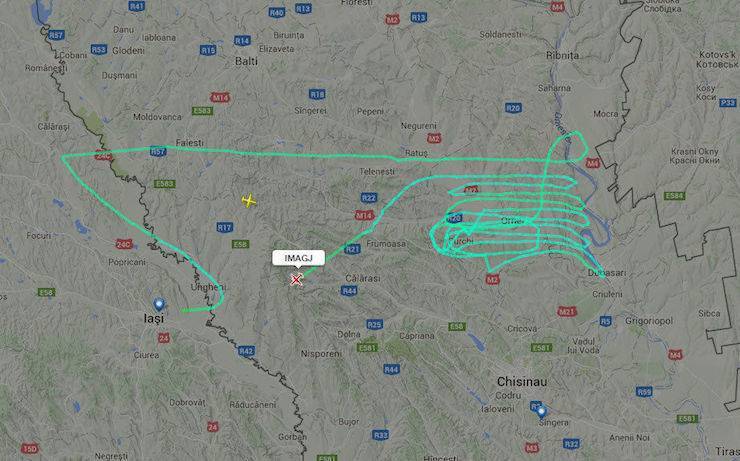Click the Nisporeni town label

(321, 353)
